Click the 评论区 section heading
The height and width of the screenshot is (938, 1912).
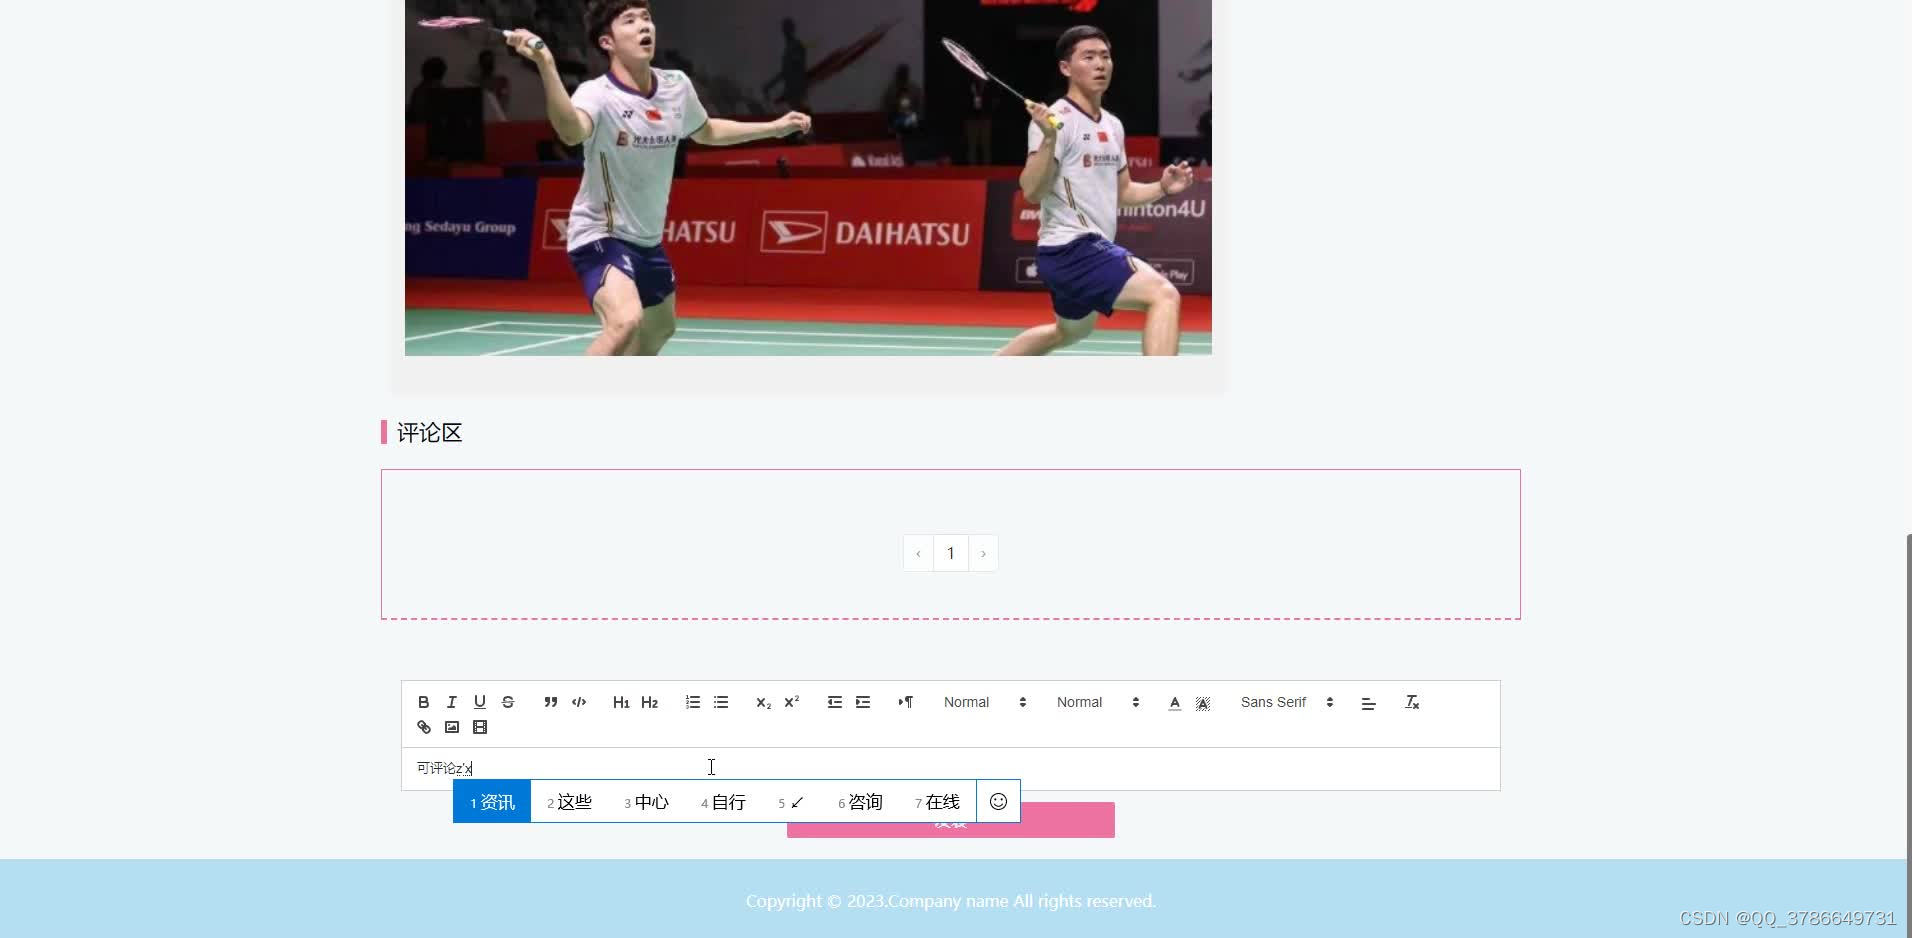pos(429,432)
